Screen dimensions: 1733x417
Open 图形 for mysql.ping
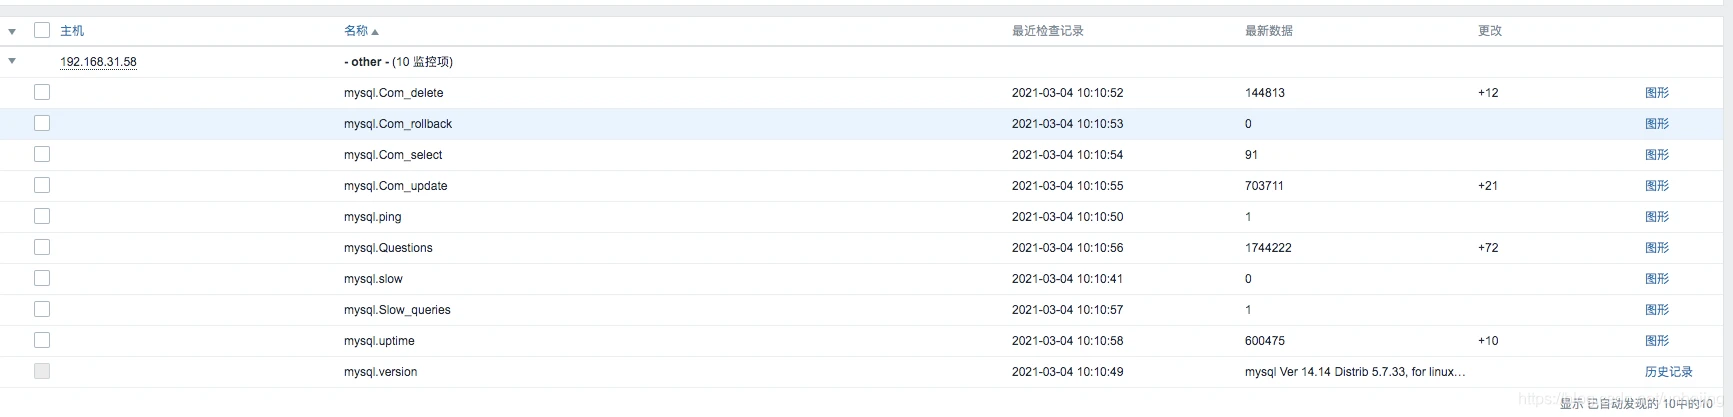click(x=1657, y=217)
